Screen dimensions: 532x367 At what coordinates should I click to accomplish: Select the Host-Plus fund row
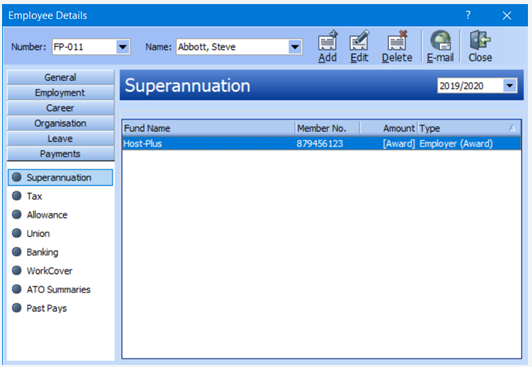[x=321, y=143]
